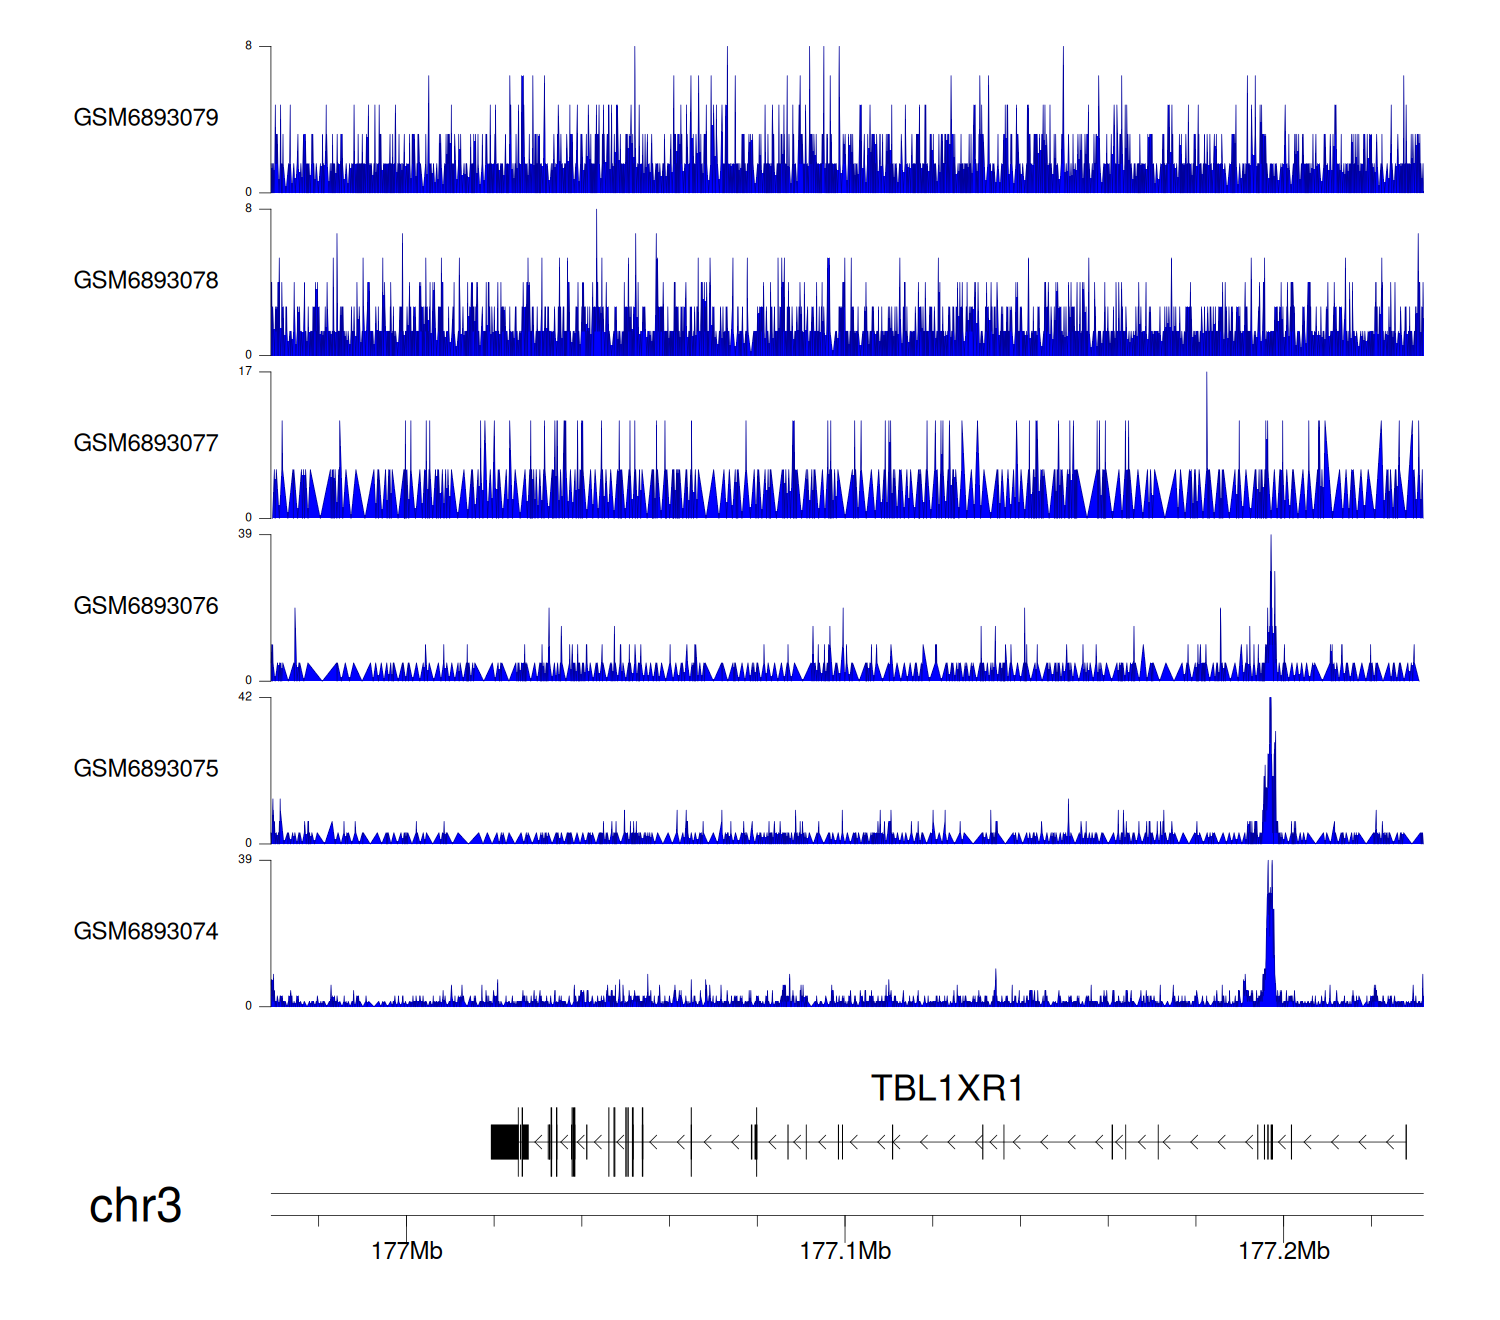1500x1320 pixels.
Task: Click the 177.2Mb axis tick label
Action: pos(1284,1251)
